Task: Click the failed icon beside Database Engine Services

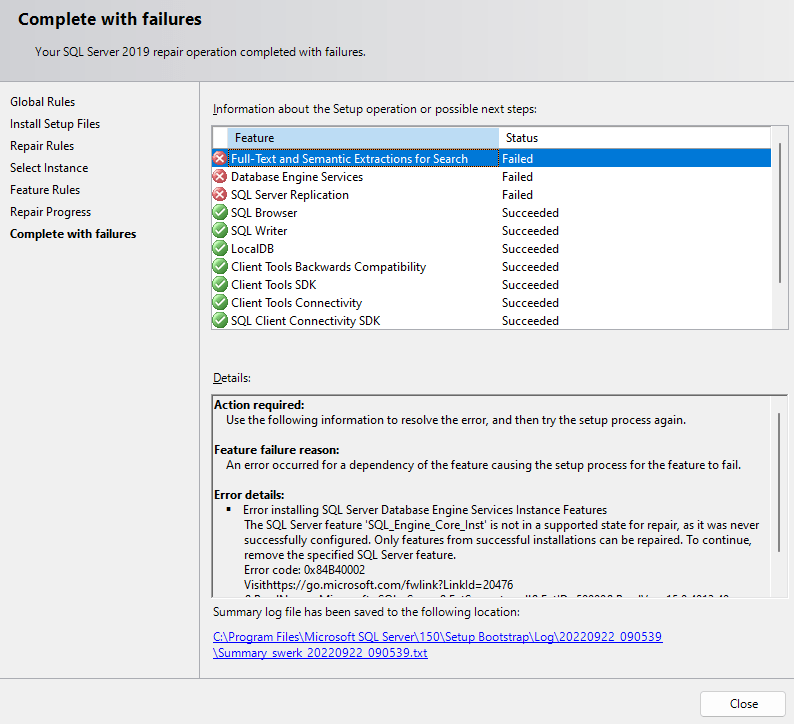Action: click(x=220, y=177)
